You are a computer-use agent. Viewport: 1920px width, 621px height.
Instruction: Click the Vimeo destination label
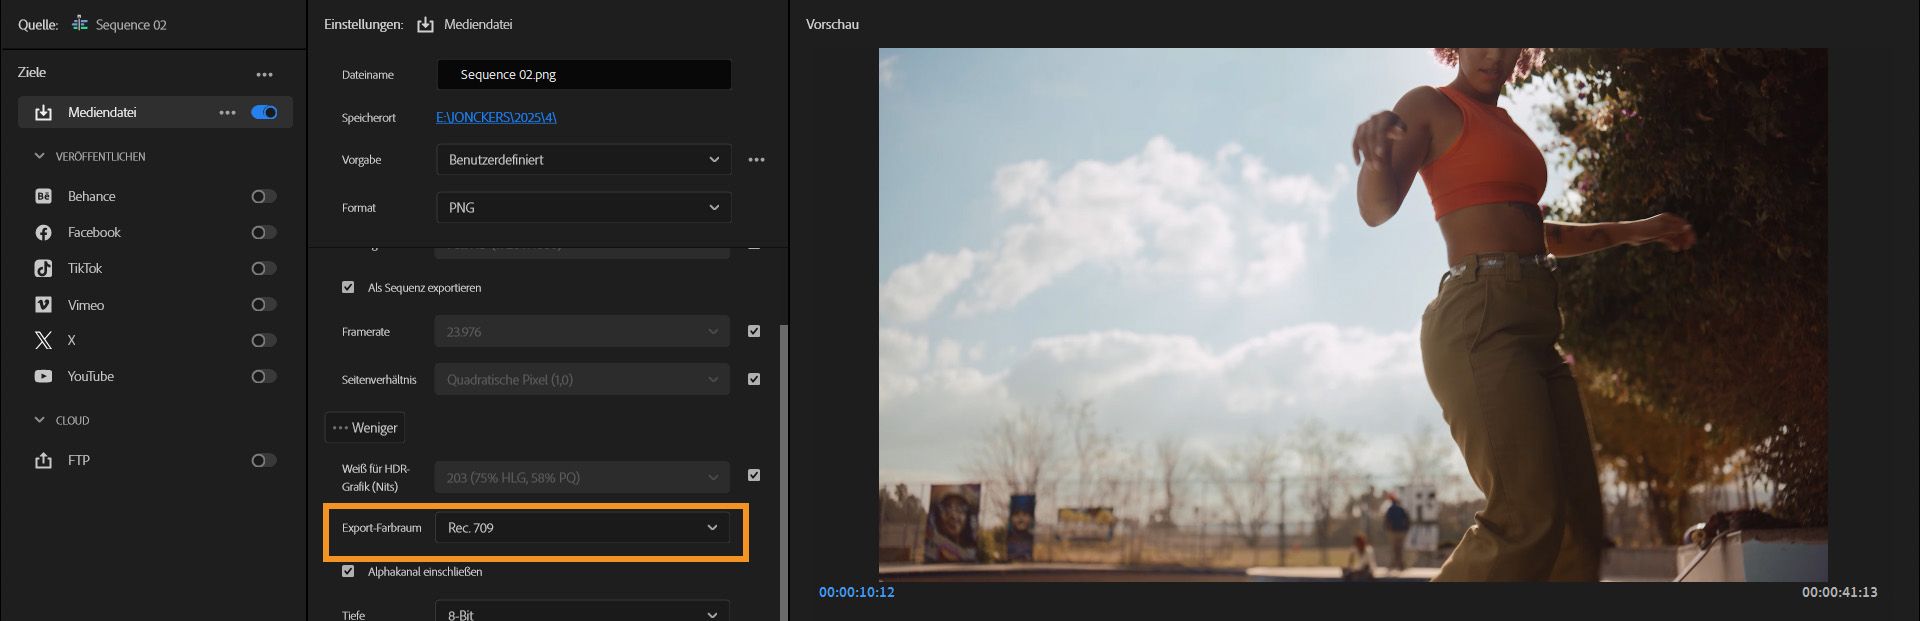(86, 305)
